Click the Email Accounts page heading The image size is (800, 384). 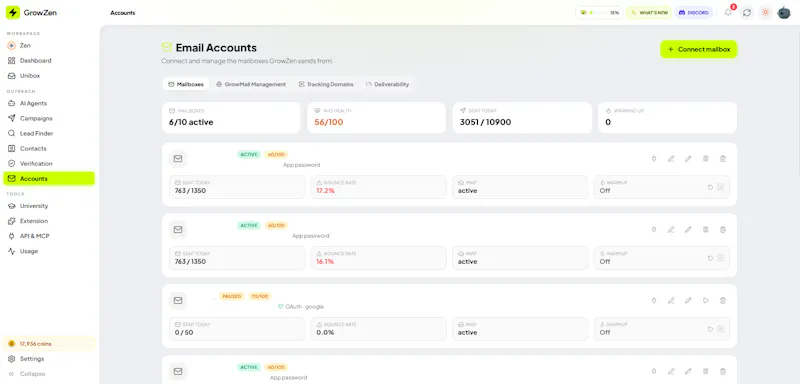216,48
